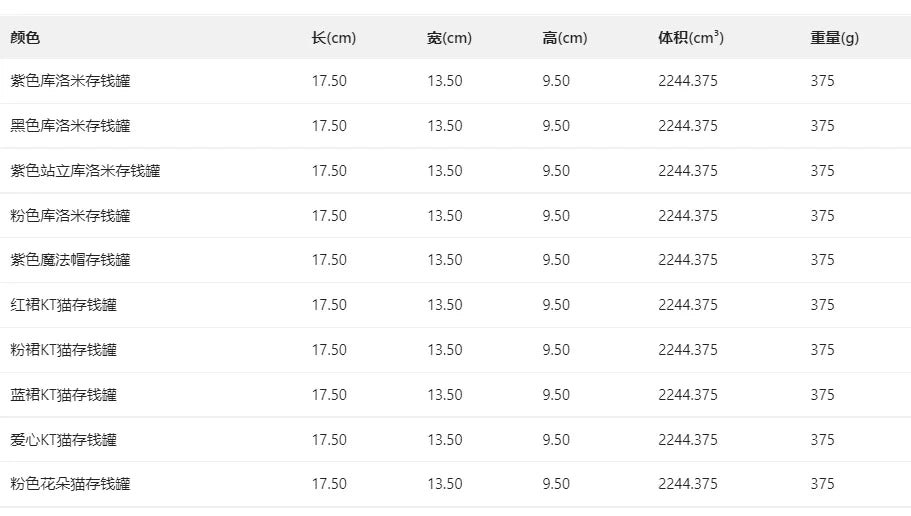This screenshot has width=911, height=516.
Task: Select the 紫色库洛米存钱罐 row name
Action: 70,81
